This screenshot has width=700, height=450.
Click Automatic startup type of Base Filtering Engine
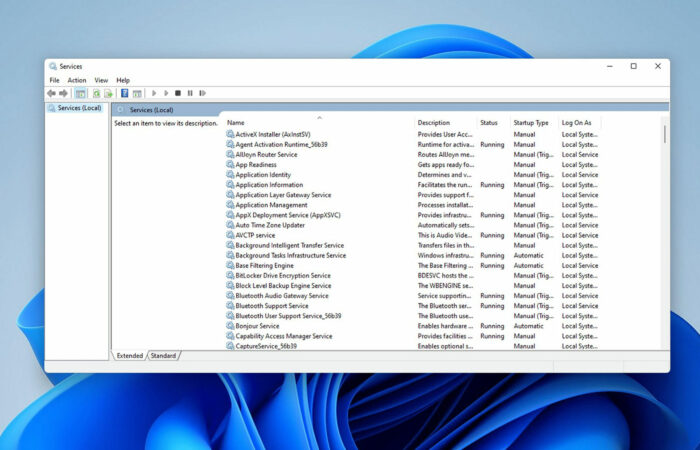[x=529, y=265]
